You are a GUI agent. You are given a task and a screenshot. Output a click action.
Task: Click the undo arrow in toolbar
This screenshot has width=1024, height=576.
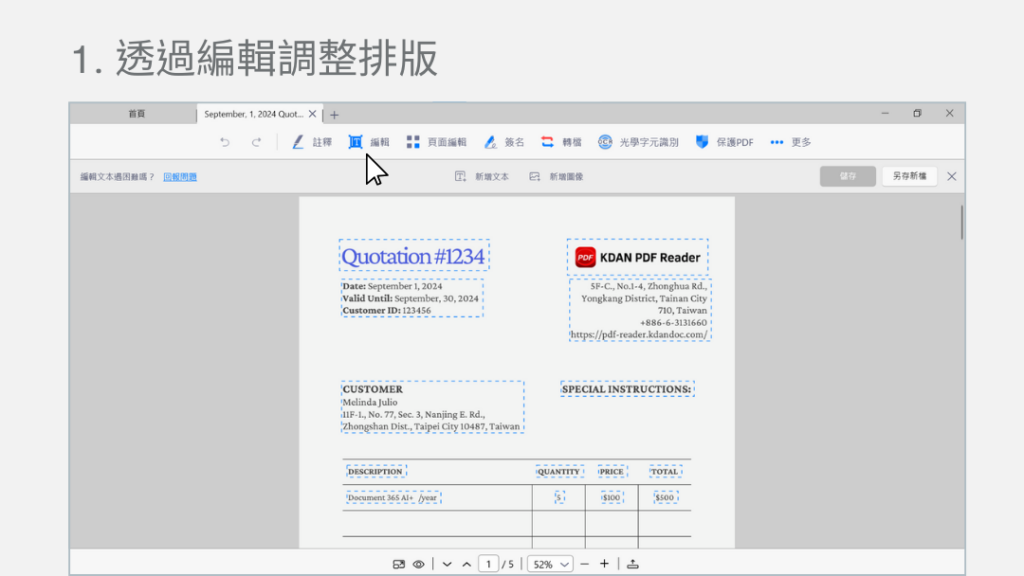(224, 142)
